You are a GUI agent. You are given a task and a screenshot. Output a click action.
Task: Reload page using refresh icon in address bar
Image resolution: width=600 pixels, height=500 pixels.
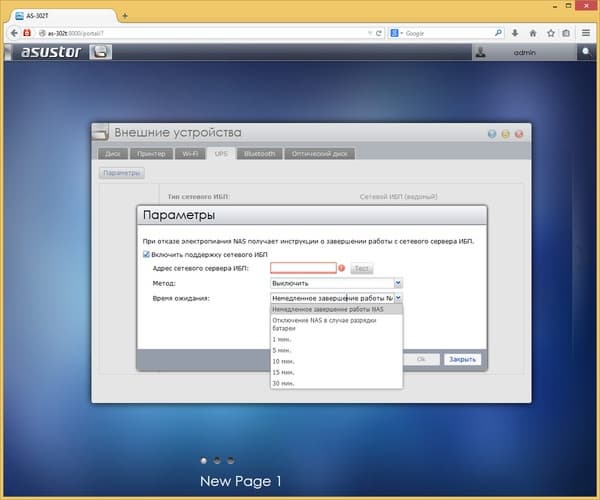click(x=379, y=33)
